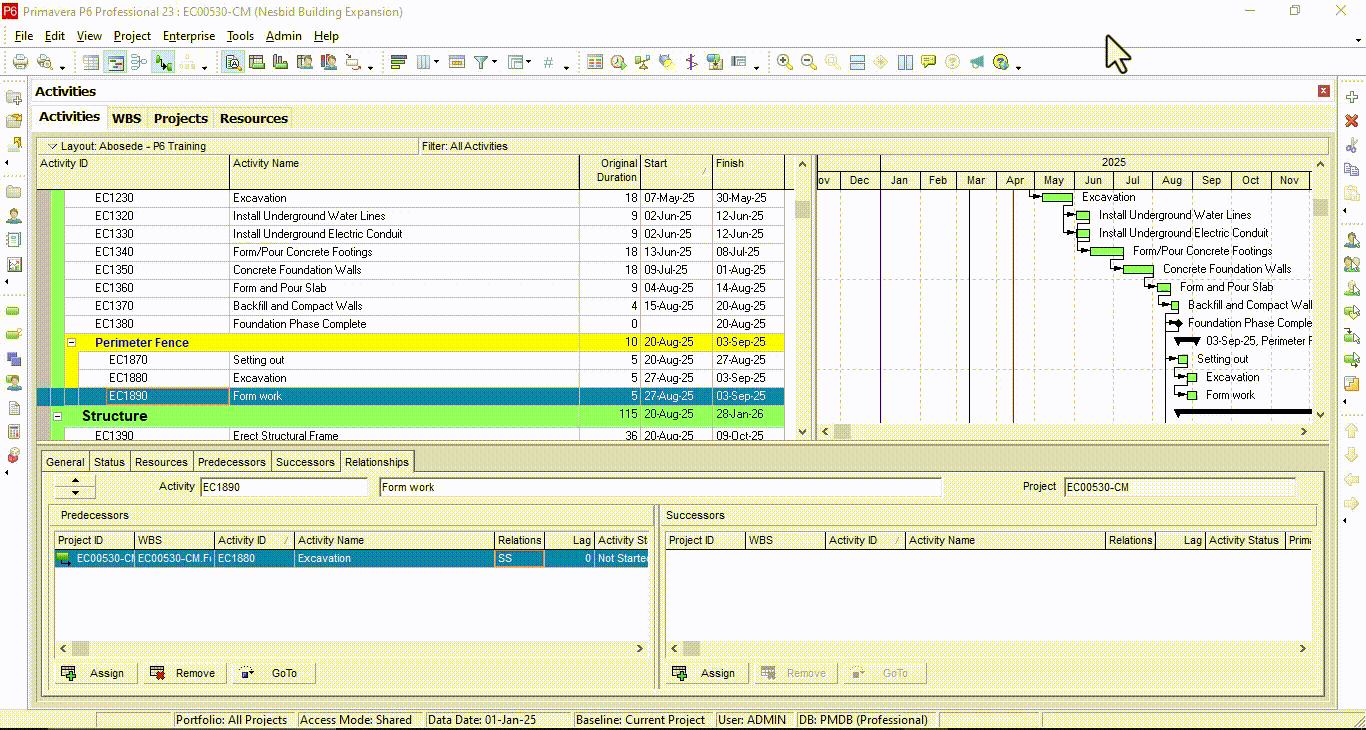Click Assign button under Successors
The width and height of the screenshot is (1366, 730).
705,673
